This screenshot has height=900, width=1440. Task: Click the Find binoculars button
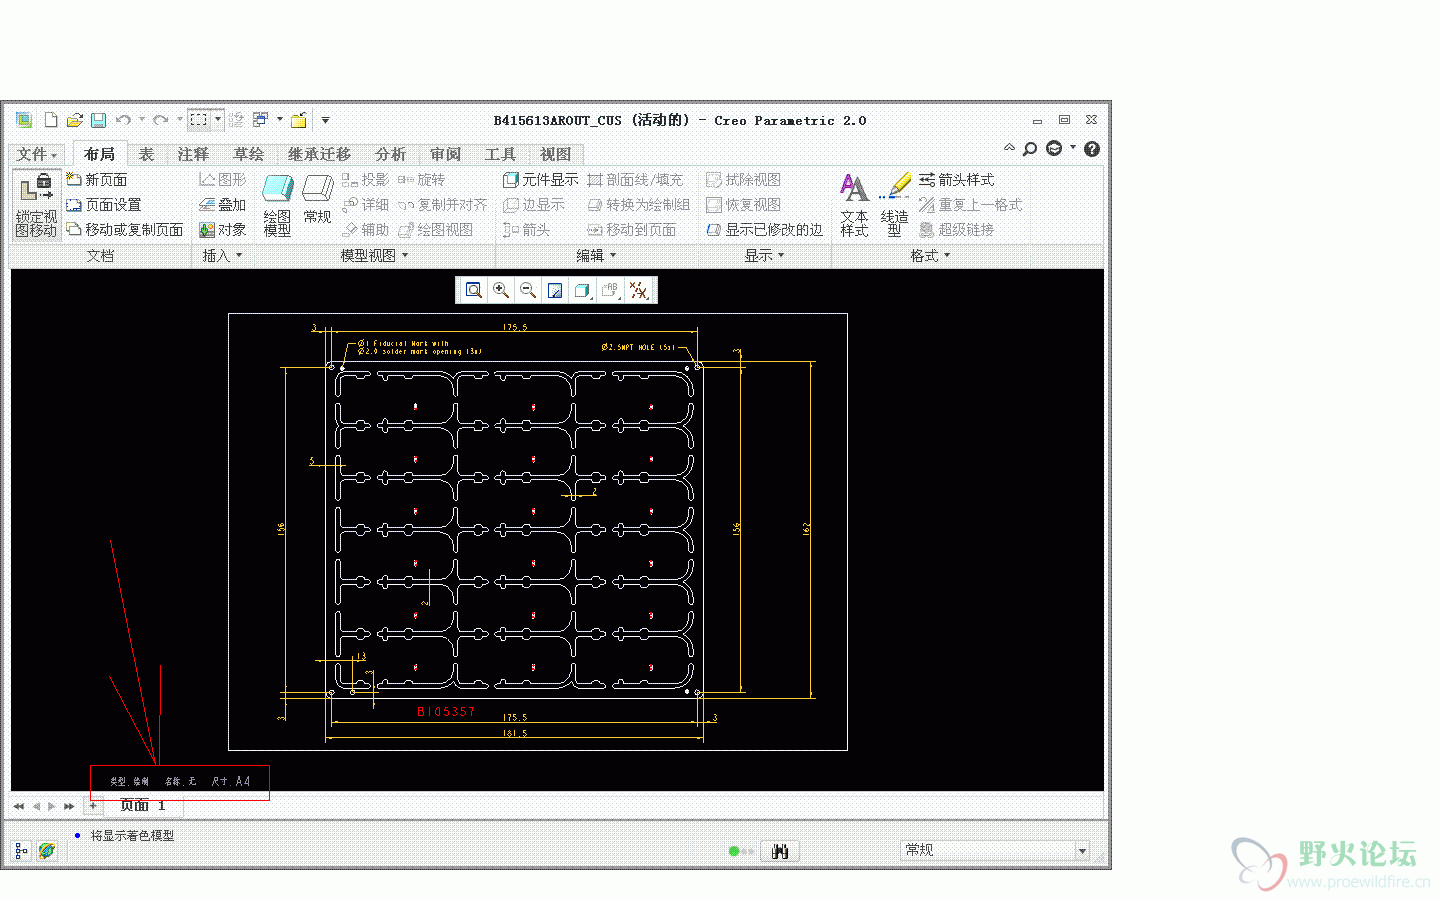click(780, 851)
